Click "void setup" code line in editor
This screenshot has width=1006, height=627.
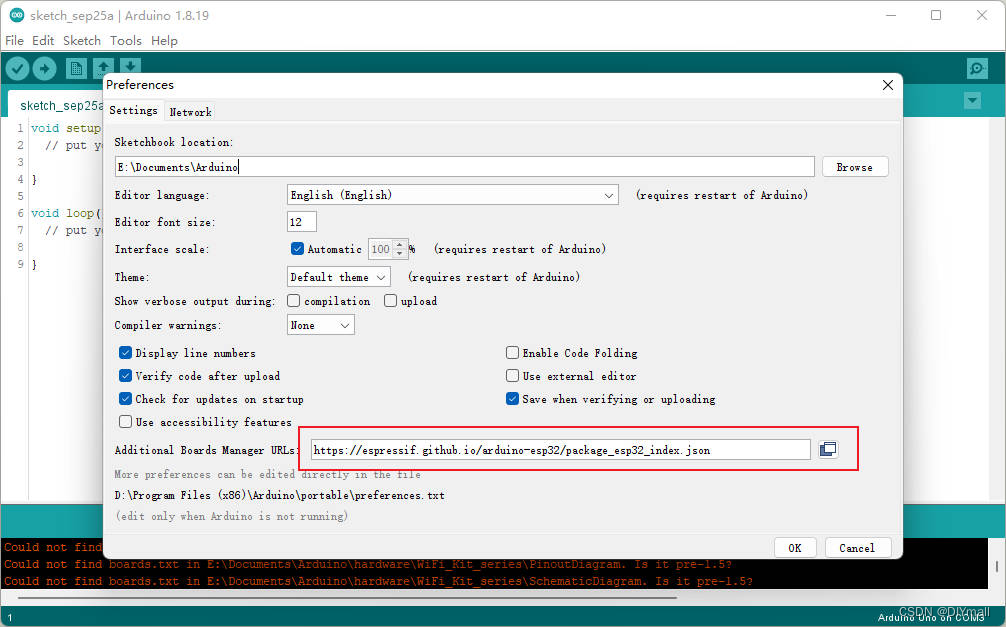66,128
